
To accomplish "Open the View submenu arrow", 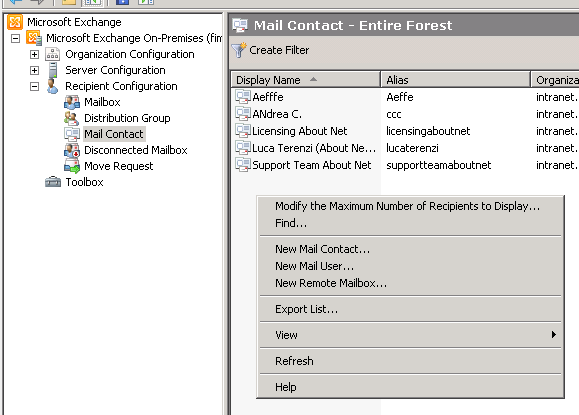I will click(x=554, y=335).
